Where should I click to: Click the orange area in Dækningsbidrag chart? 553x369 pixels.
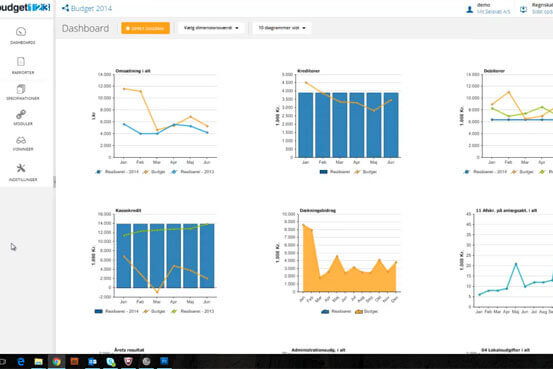coord(349,279)
